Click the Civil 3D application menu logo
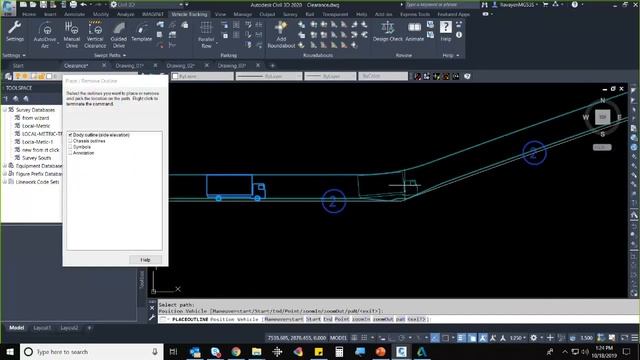640x360 pixels. click(8, 7)
